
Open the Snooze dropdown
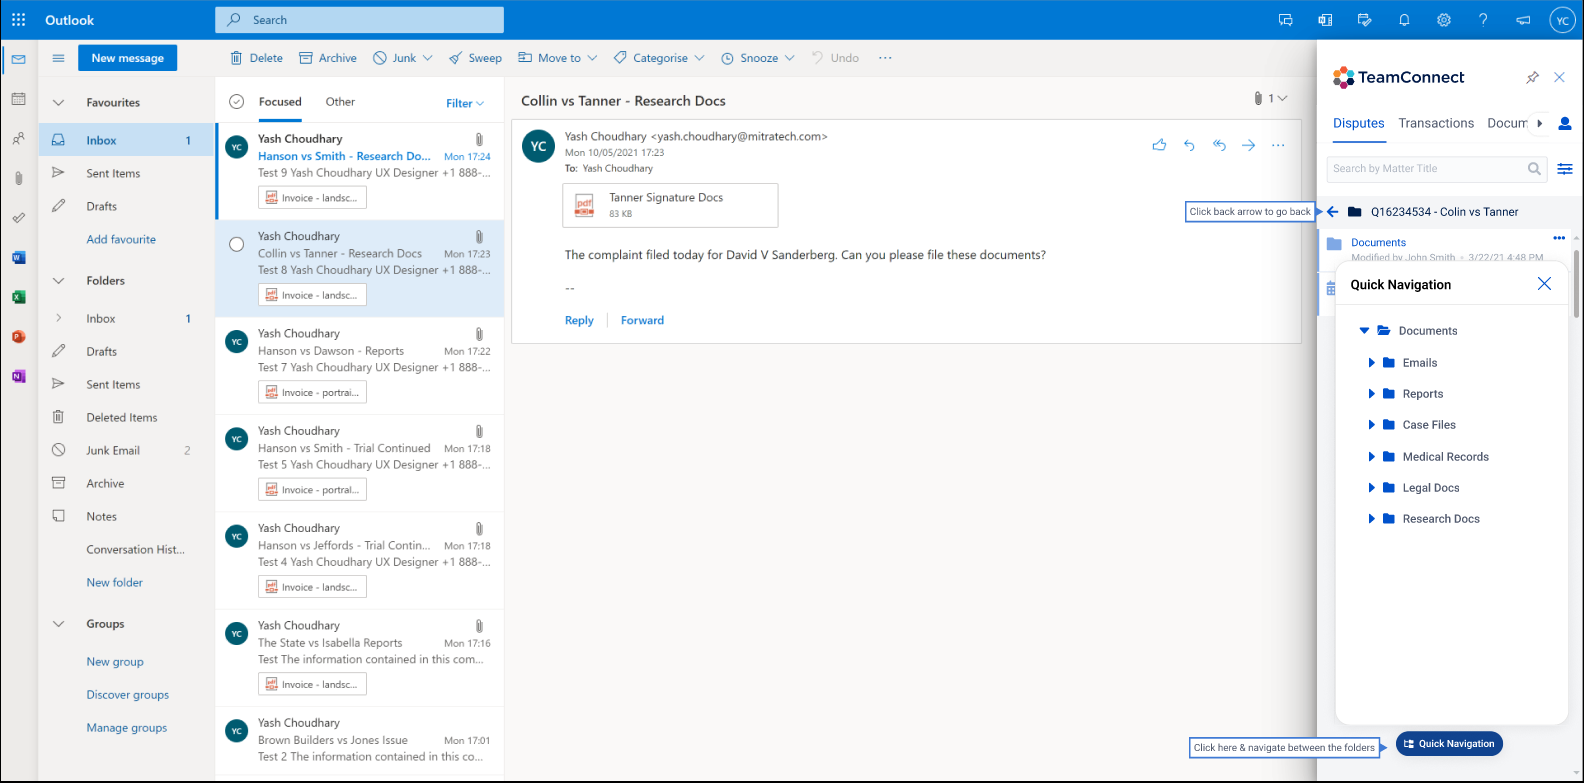pos(758,58)
